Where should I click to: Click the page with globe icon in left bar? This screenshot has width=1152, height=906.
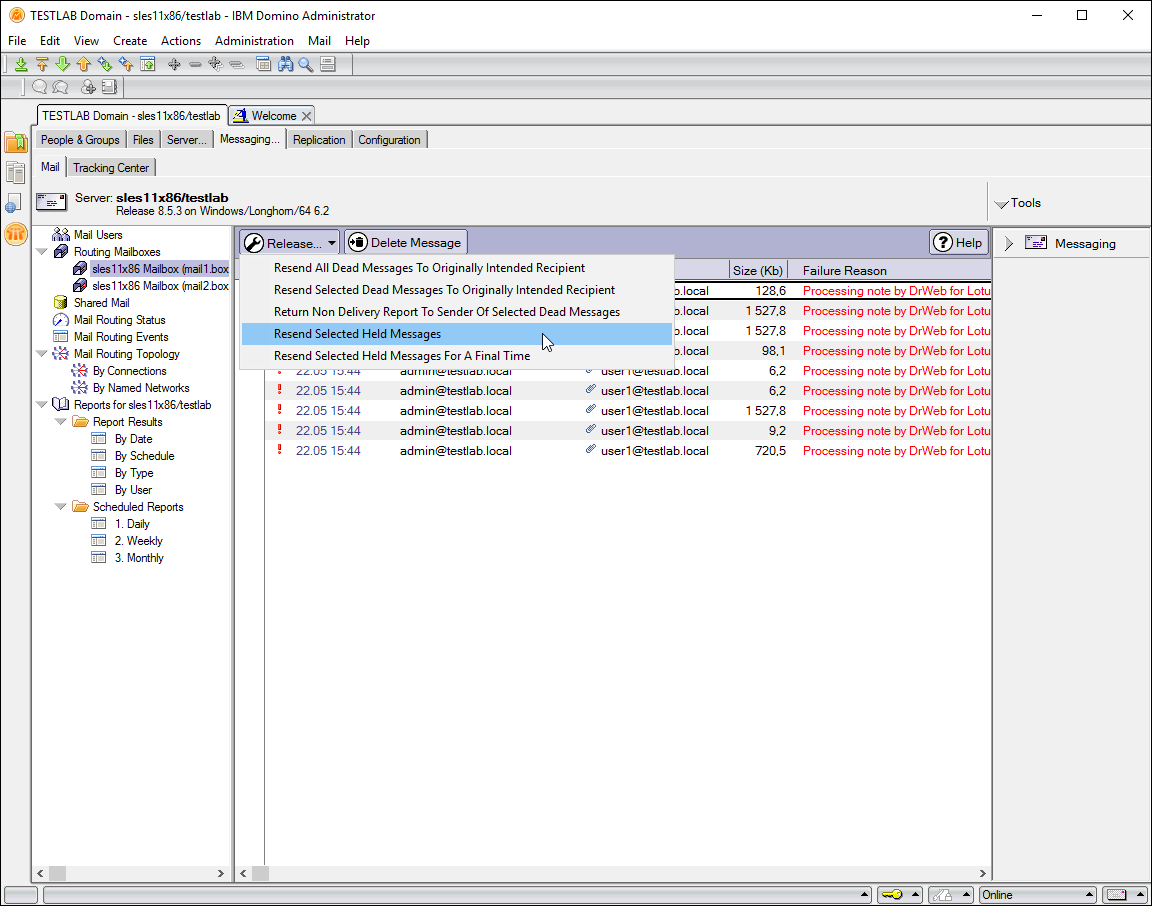pos(14,204)
